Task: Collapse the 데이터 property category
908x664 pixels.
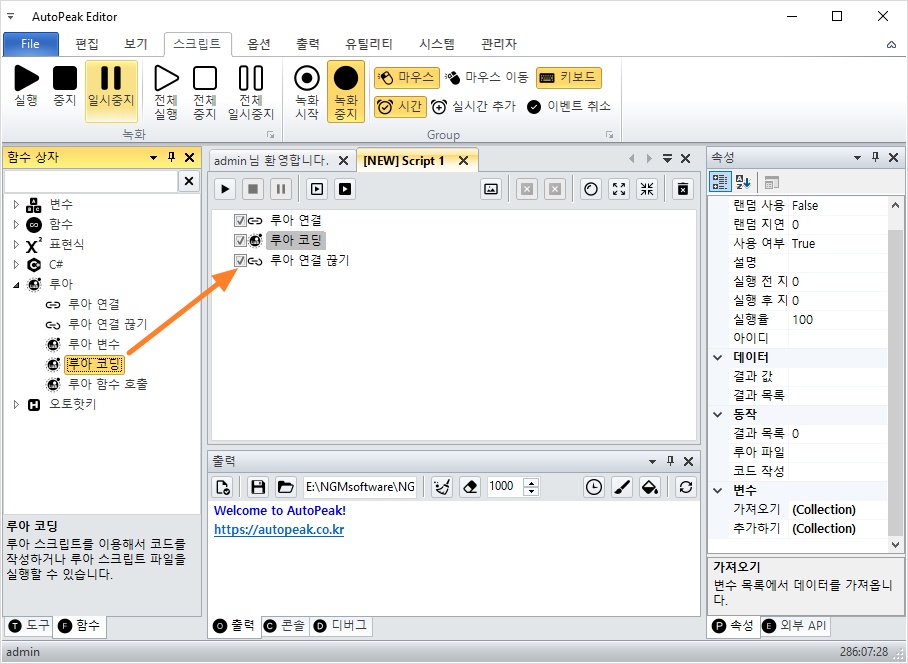Action: (x=718, y=358)
